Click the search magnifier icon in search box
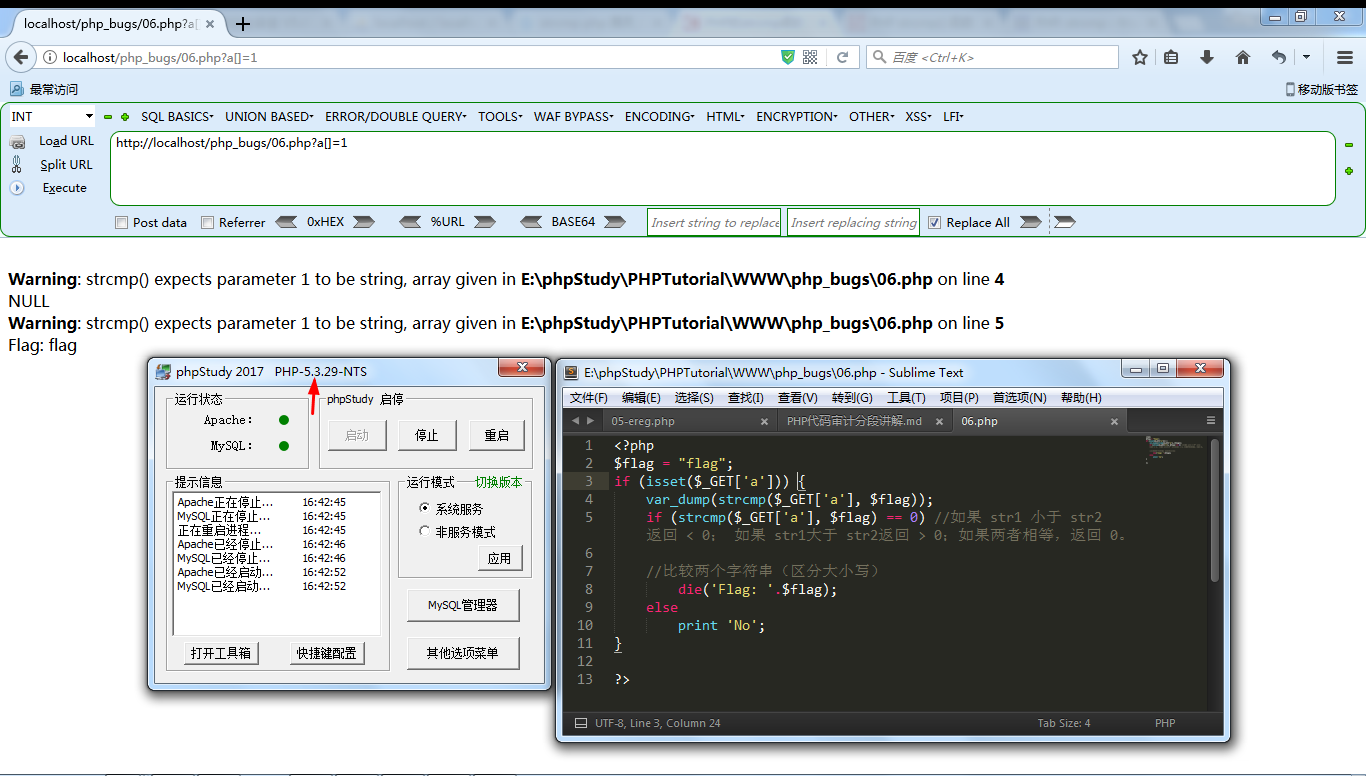 [880, 58]
